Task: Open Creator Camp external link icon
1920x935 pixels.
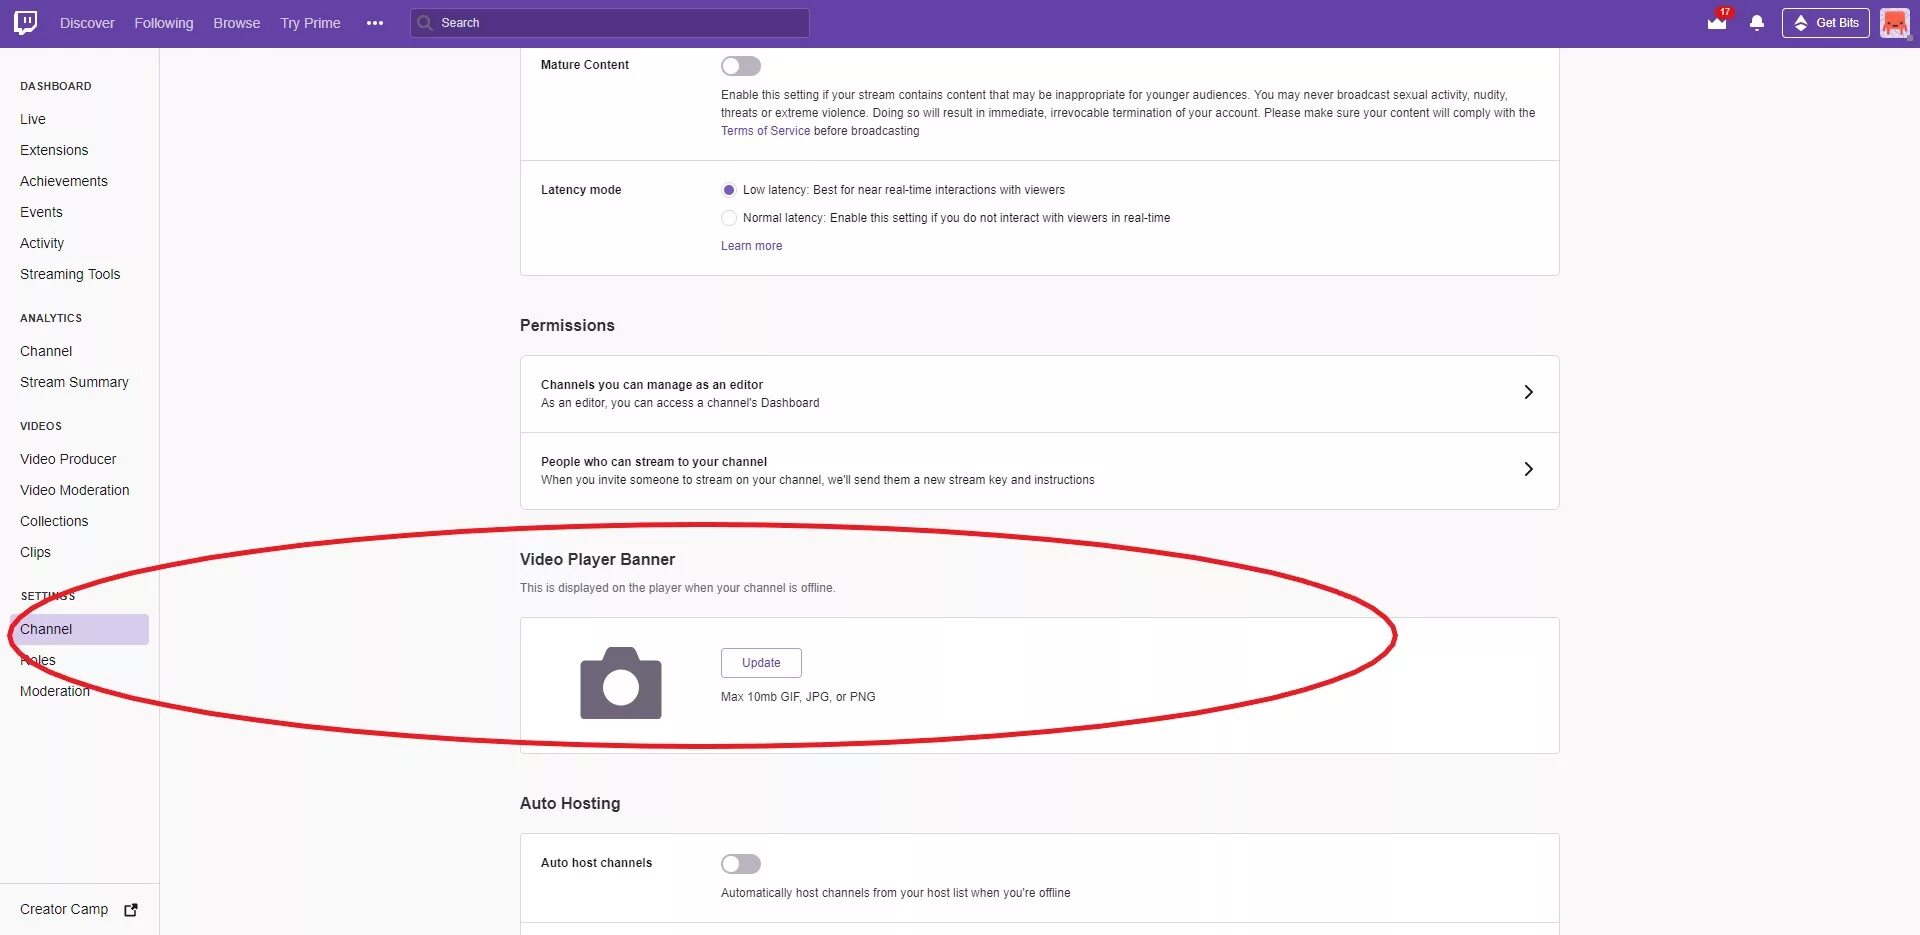Action: [131, 910]
